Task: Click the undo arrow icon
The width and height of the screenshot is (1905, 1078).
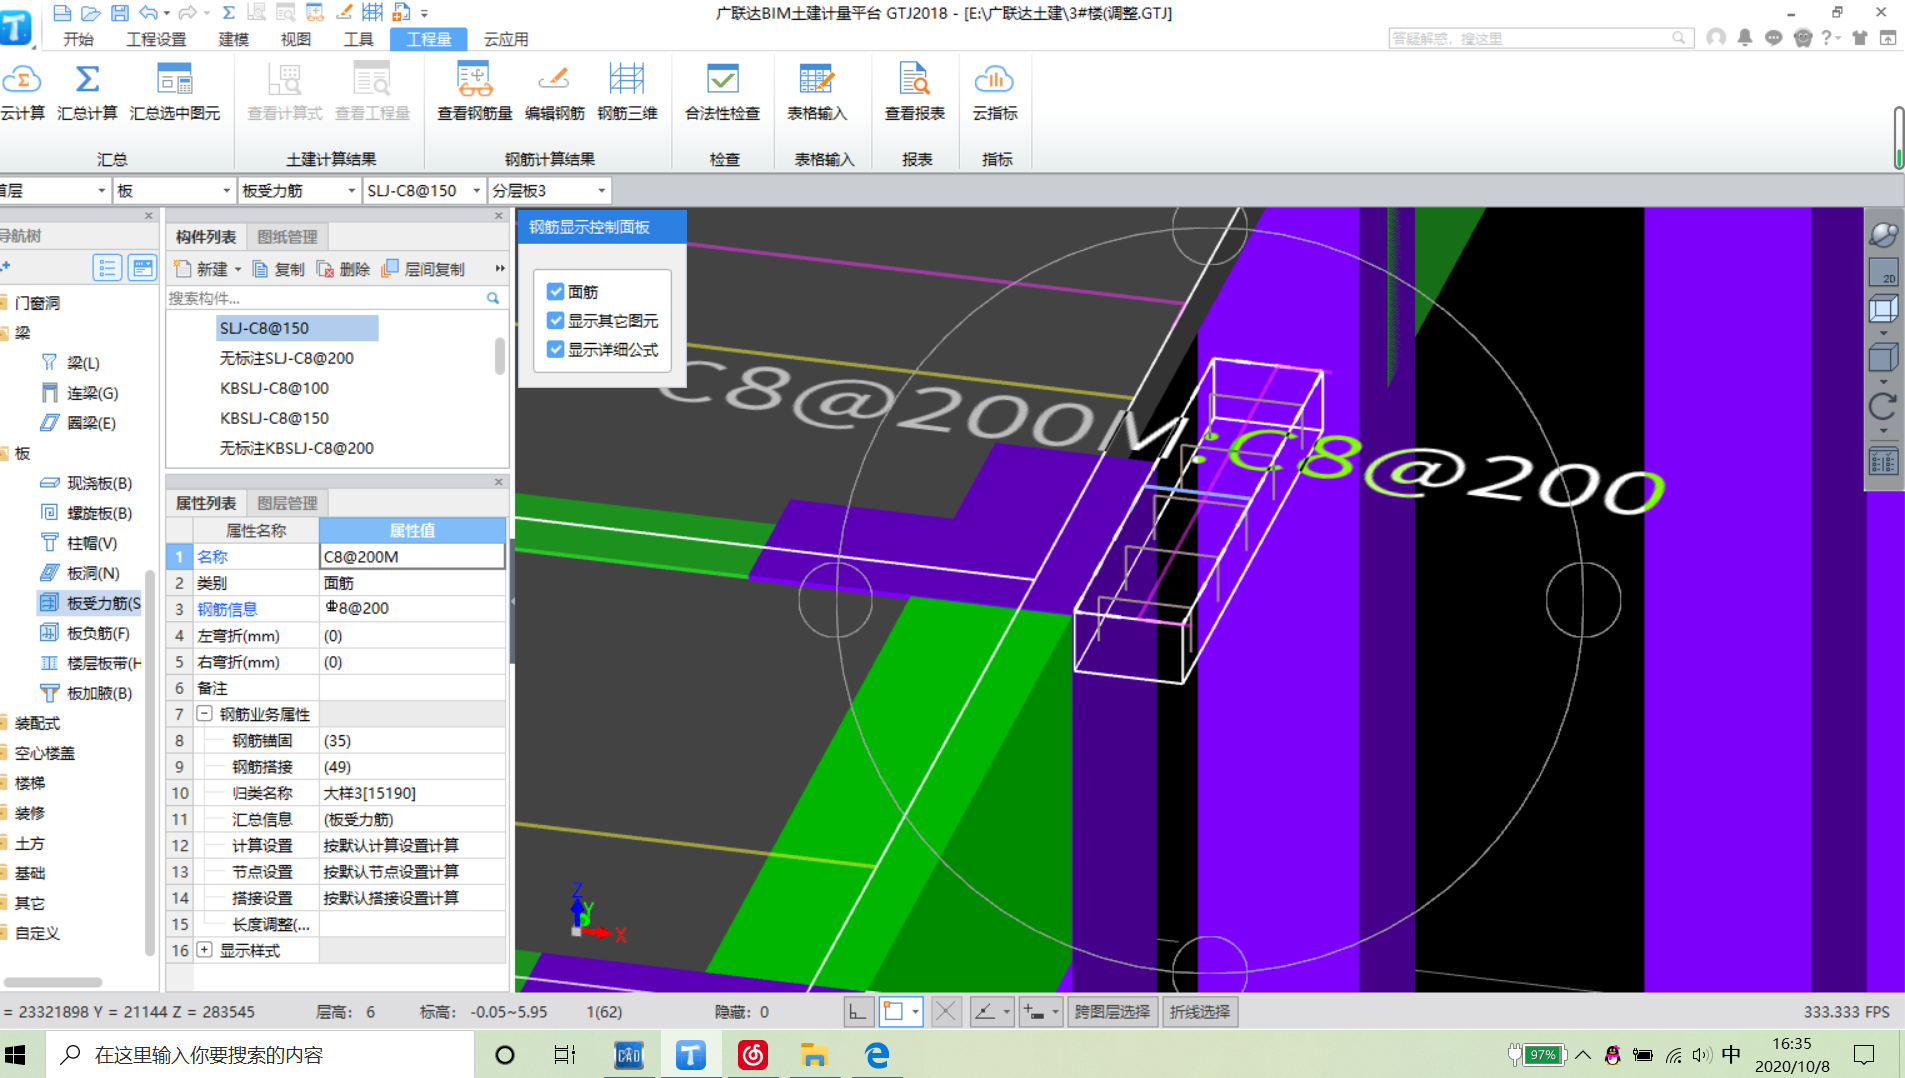Action: tap(148, 13)
